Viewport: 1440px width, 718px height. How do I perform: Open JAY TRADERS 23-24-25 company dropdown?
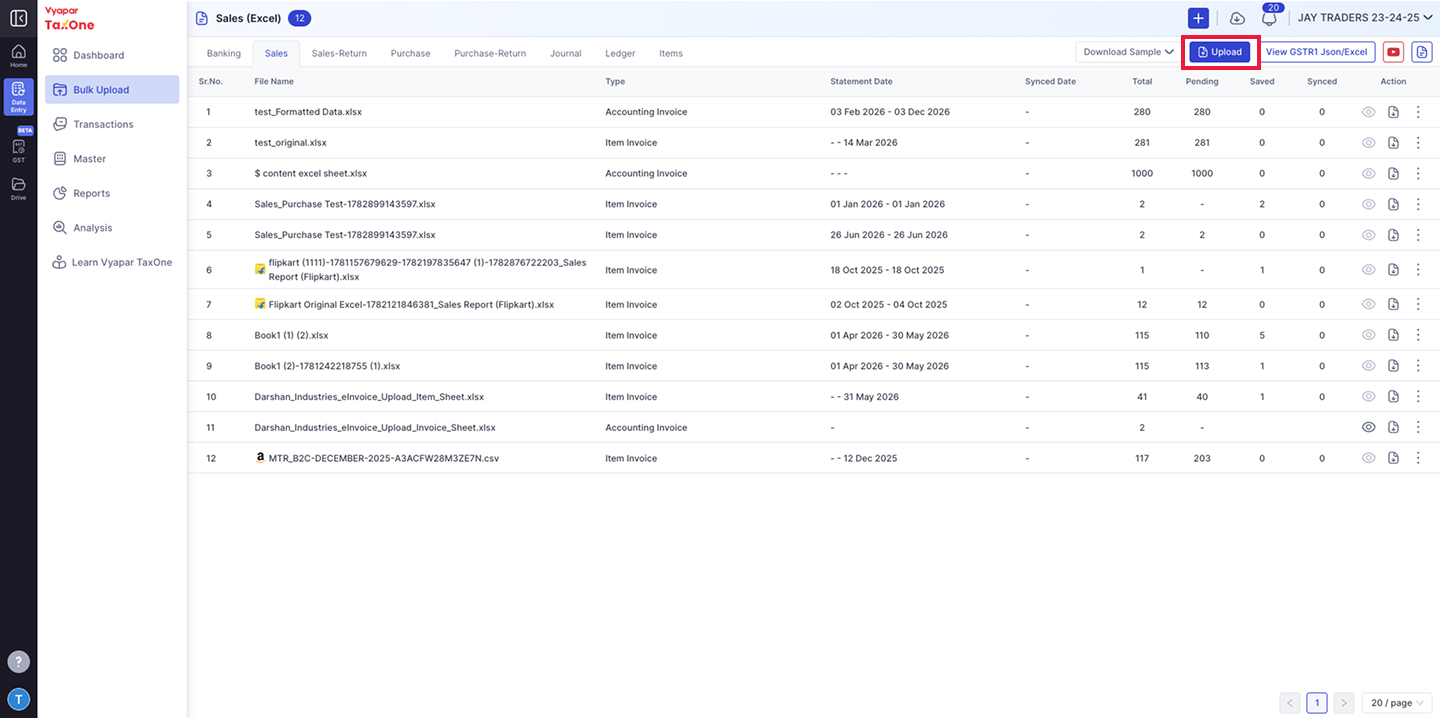point(1364,18)
